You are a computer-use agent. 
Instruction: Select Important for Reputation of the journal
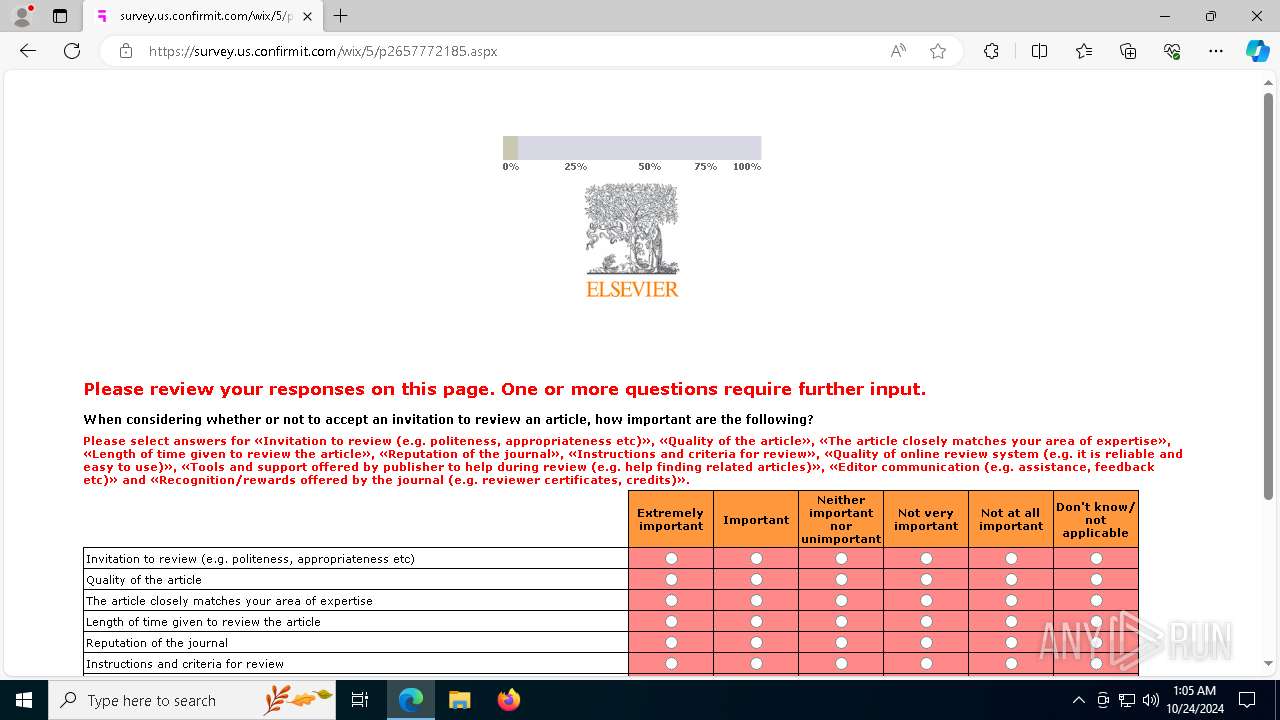756,643
